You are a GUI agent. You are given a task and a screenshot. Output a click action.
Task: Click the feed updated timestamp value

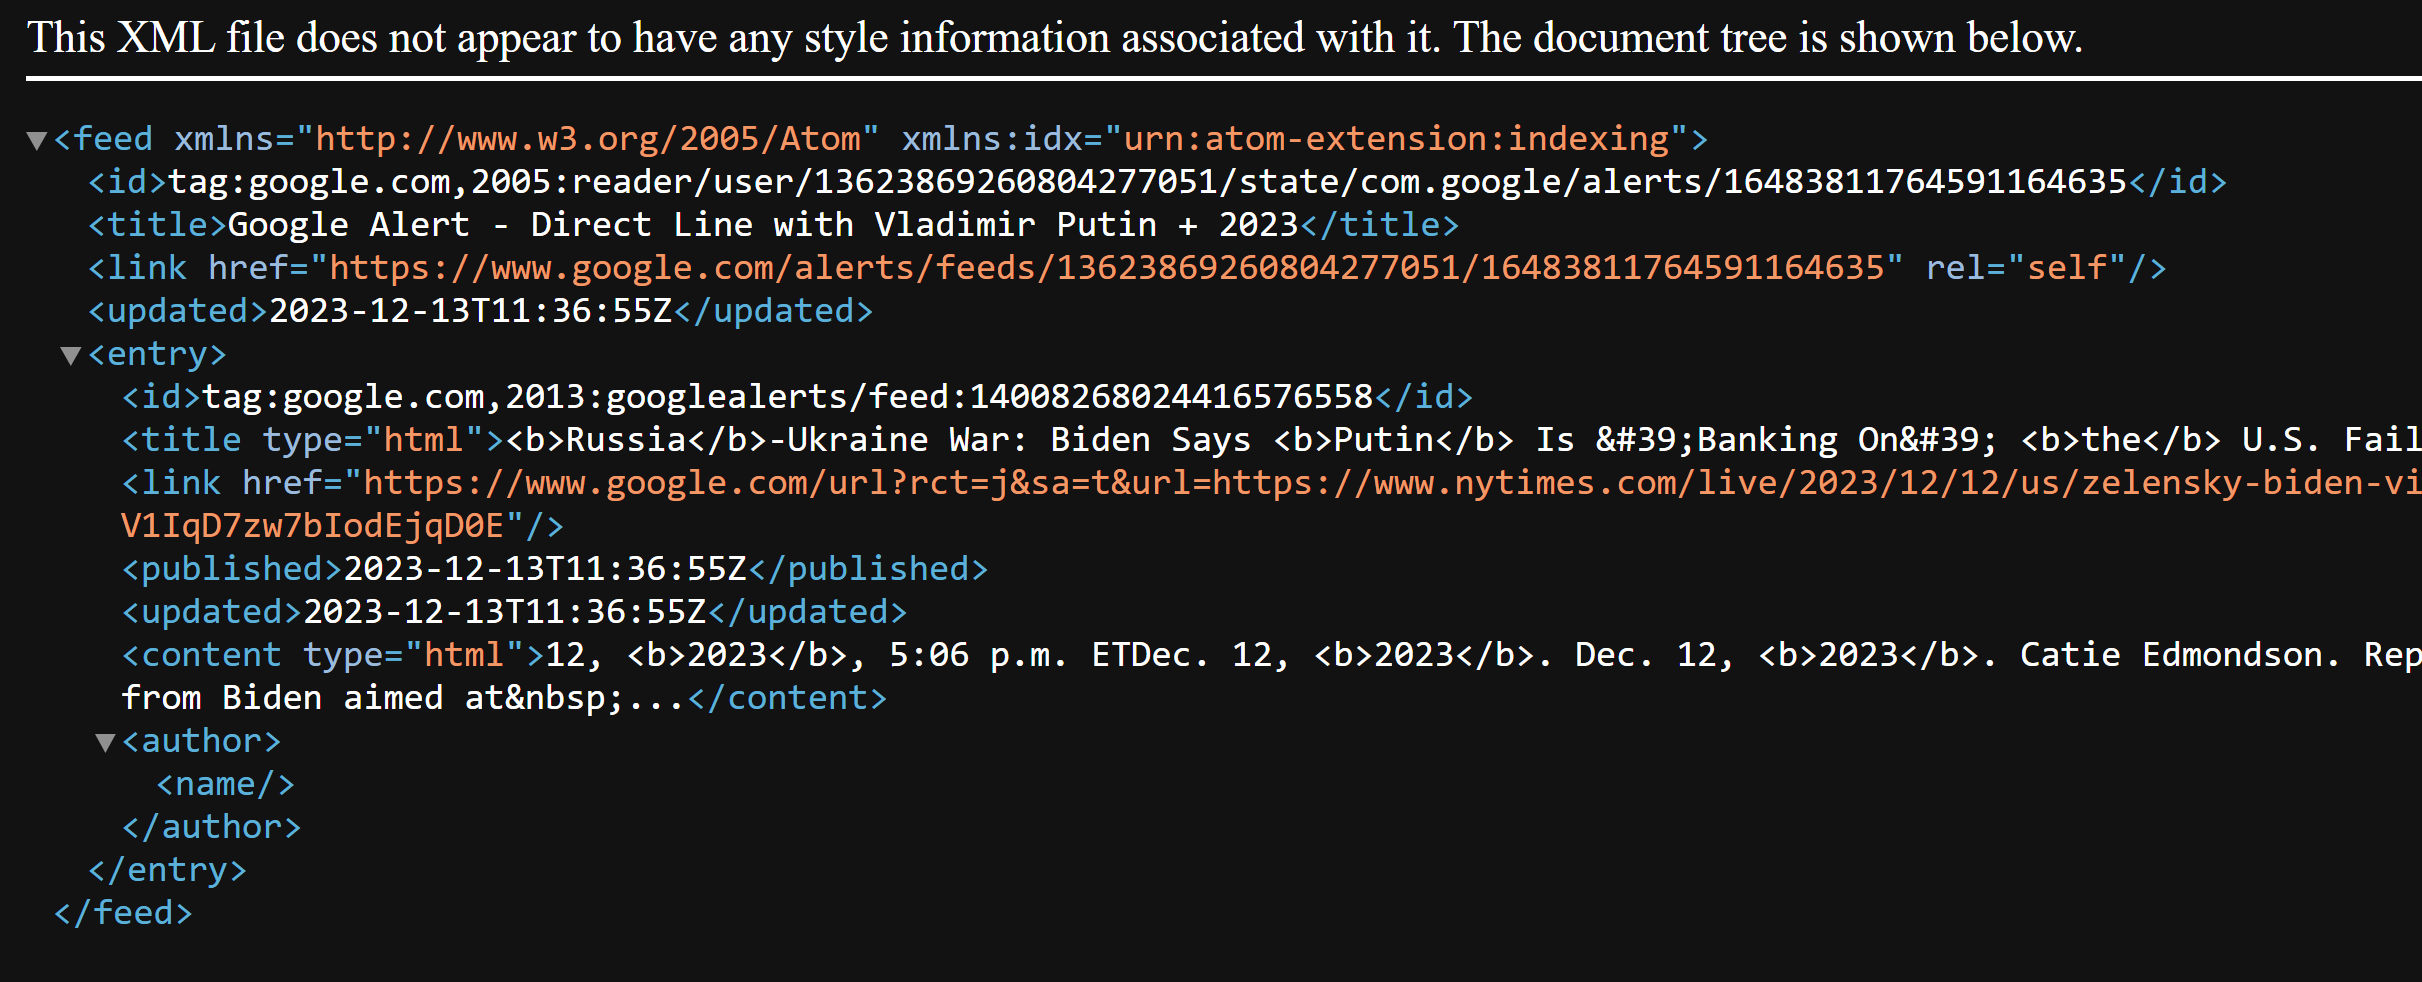pos(470,311)
